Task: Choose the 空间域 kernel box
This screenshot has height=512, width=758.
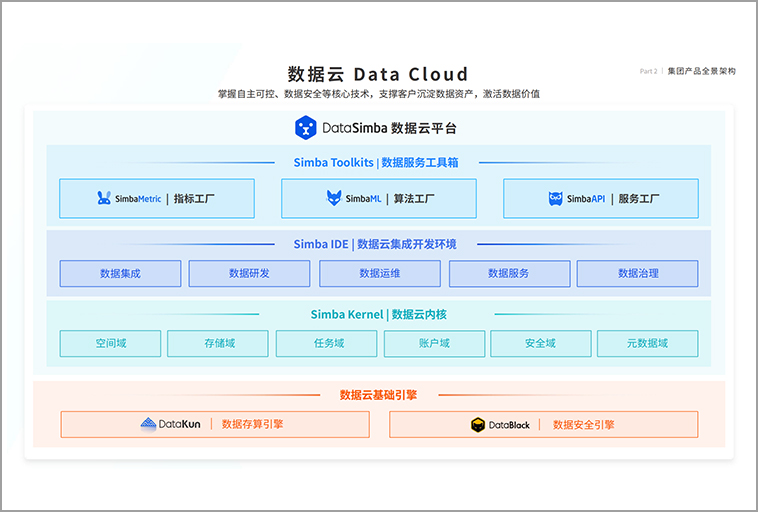Action: tap(110, 344)
